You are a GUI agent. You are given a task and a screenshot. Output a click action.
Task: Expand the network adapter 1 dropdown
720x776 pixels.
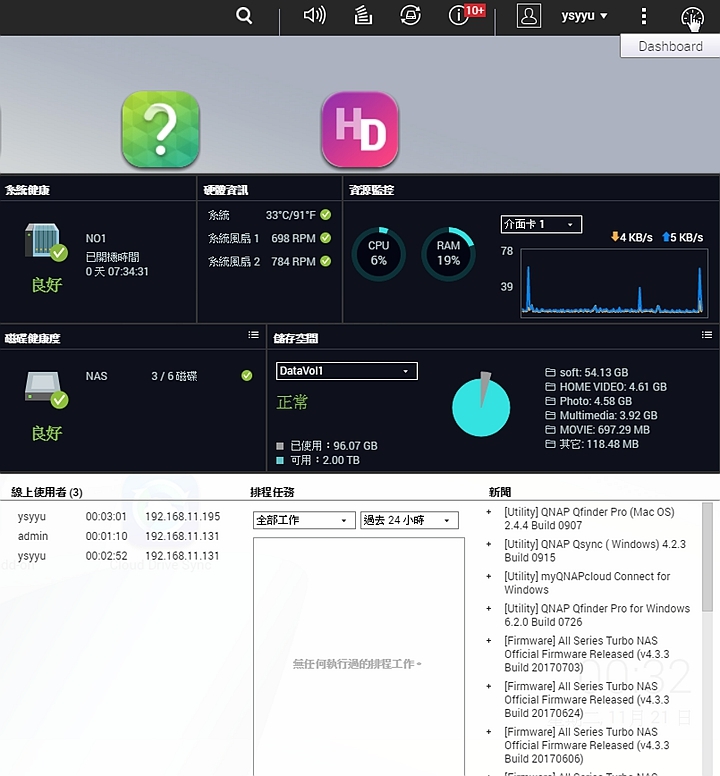coord(541,224)
